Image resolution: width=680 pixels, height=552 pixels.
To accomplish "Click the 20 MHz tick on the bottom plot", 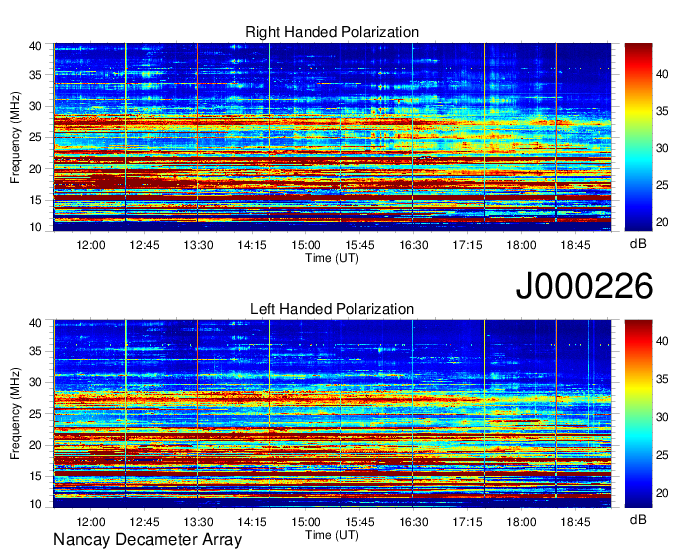I will pyautogui.click(x=35, y=445).
